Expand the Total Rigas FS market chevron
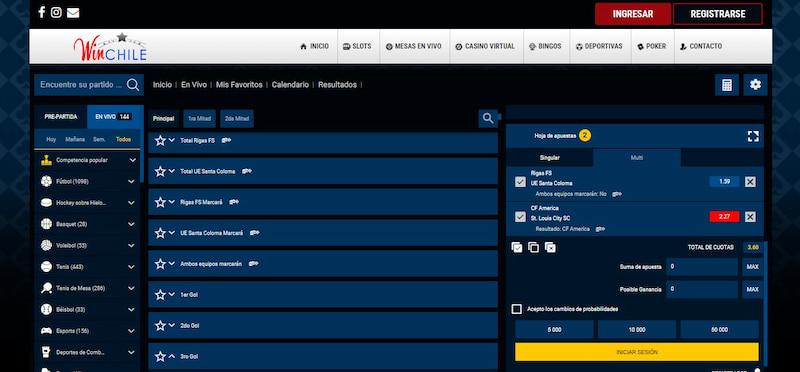This screenshot has height=372, width=800. tap(172, 140)
